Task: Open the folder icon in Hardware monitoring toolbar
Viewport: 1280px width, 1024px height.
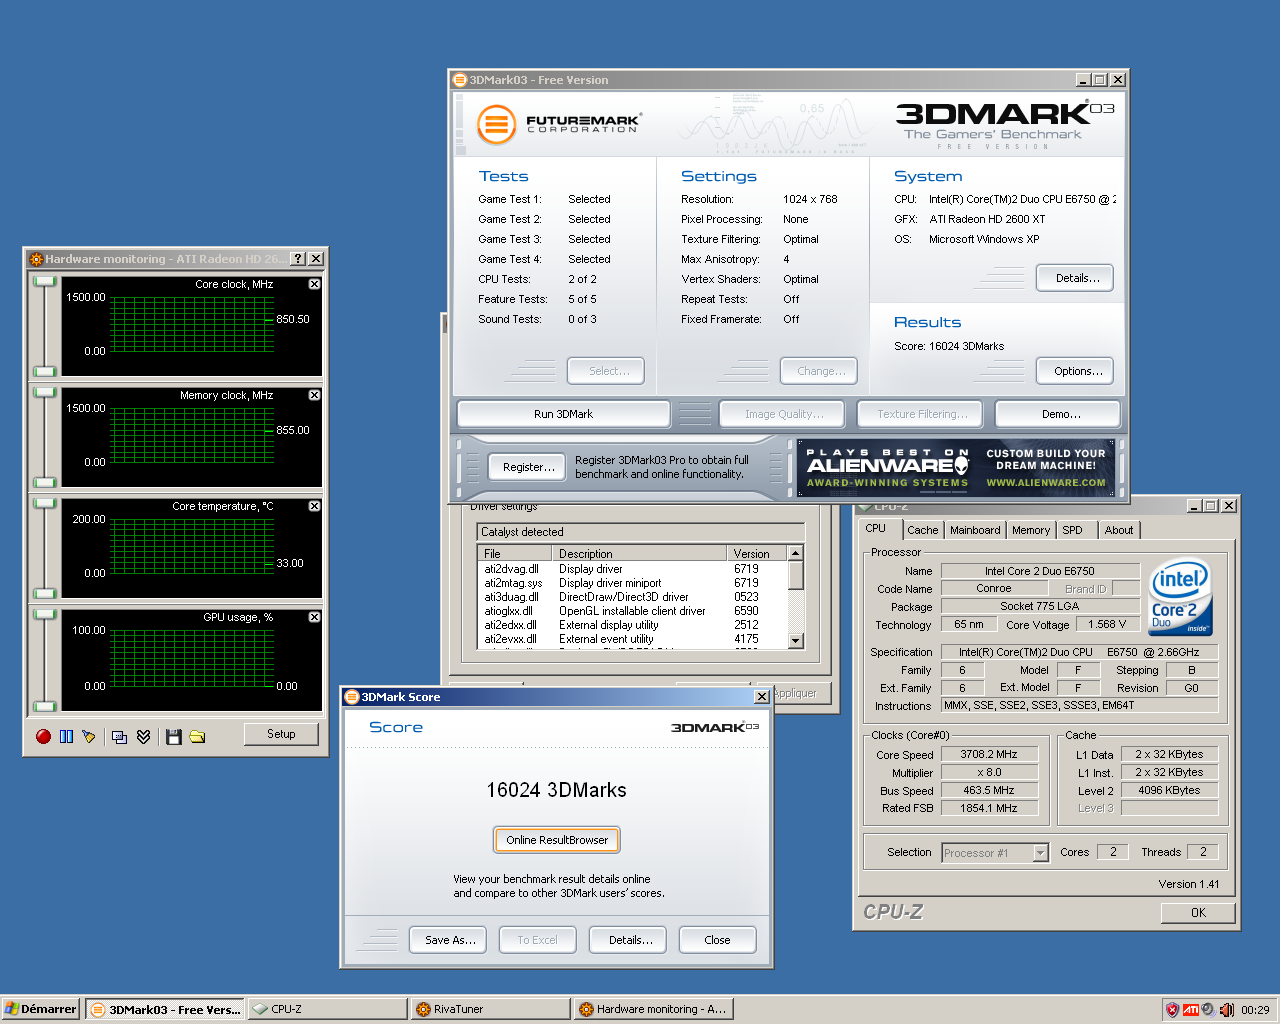Action: [x=197, y=737]
